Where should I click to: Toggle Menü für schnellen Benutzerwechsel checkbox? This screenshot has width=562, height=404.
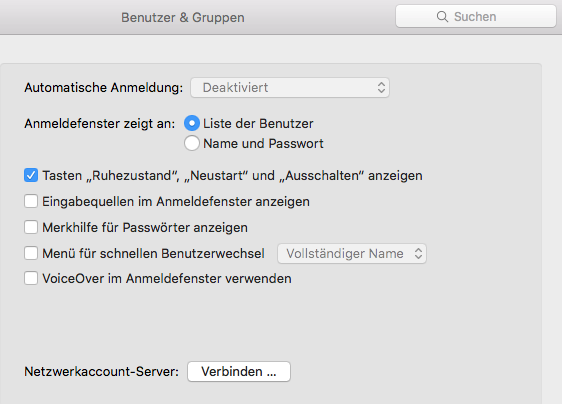31,253
